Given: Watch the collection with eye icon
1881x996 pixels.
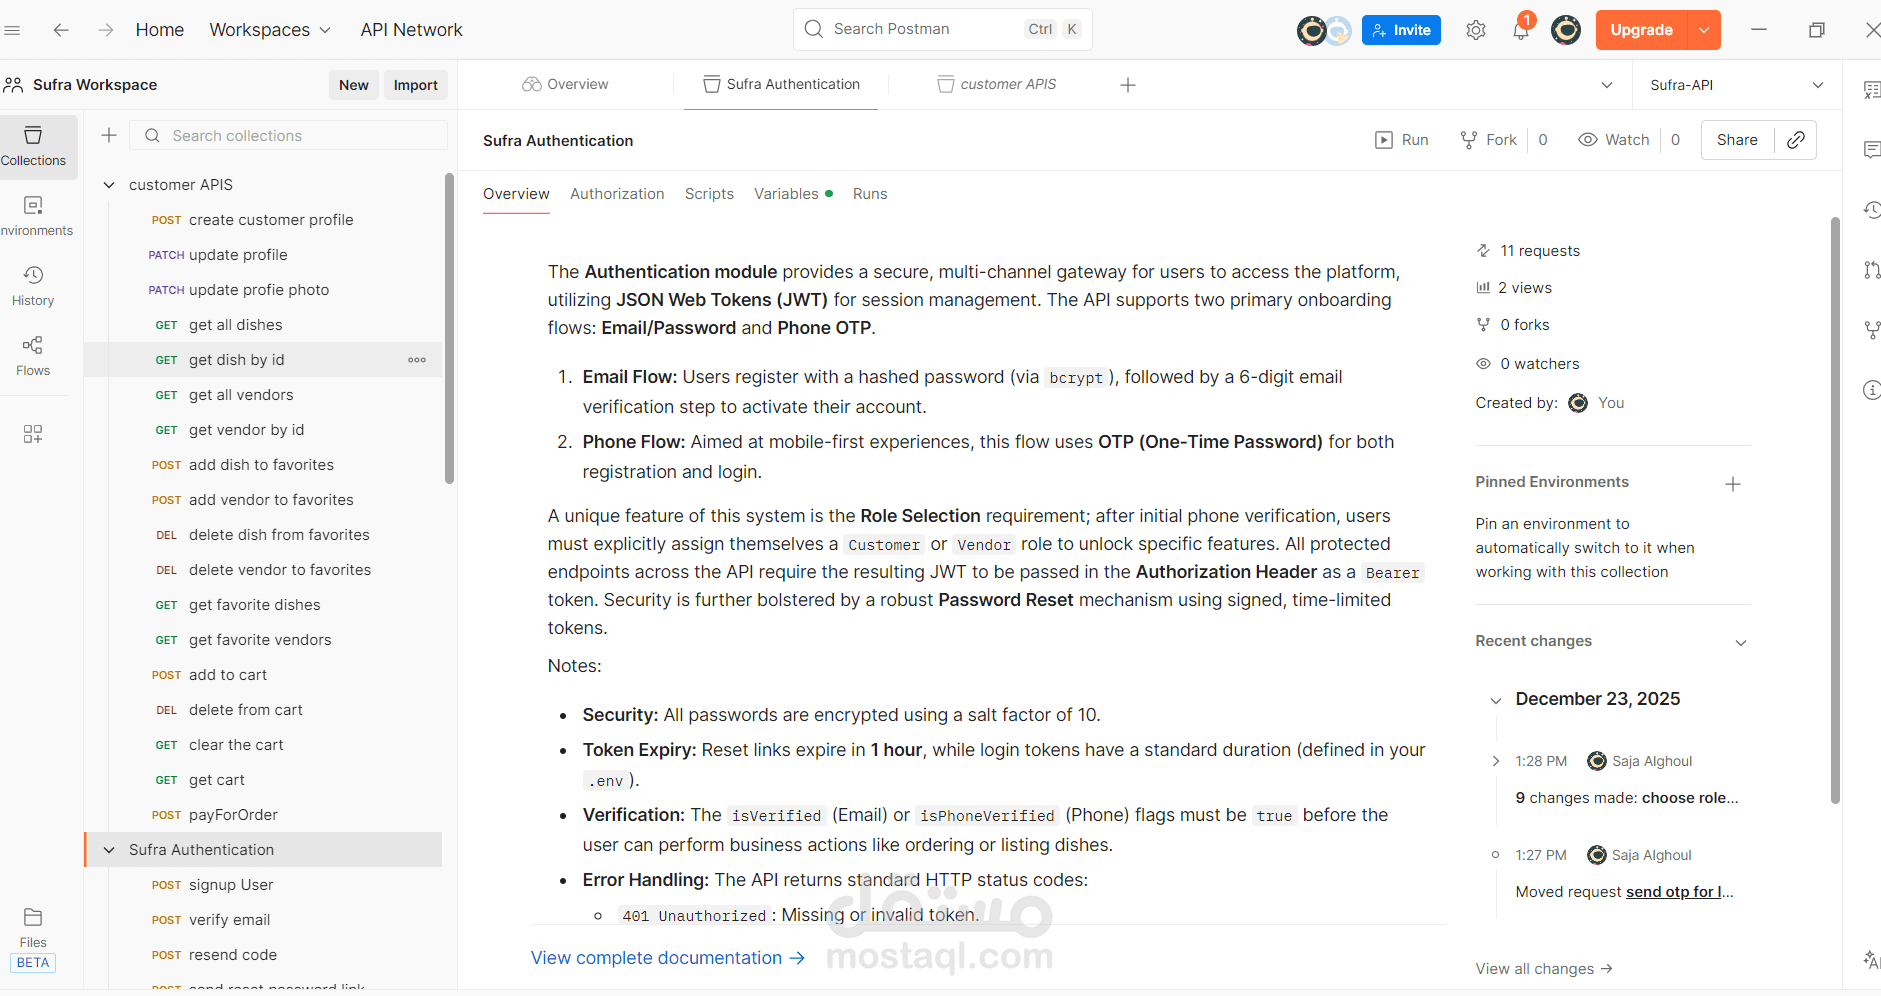Looking at the screenshot, I should coord(1613,140).
